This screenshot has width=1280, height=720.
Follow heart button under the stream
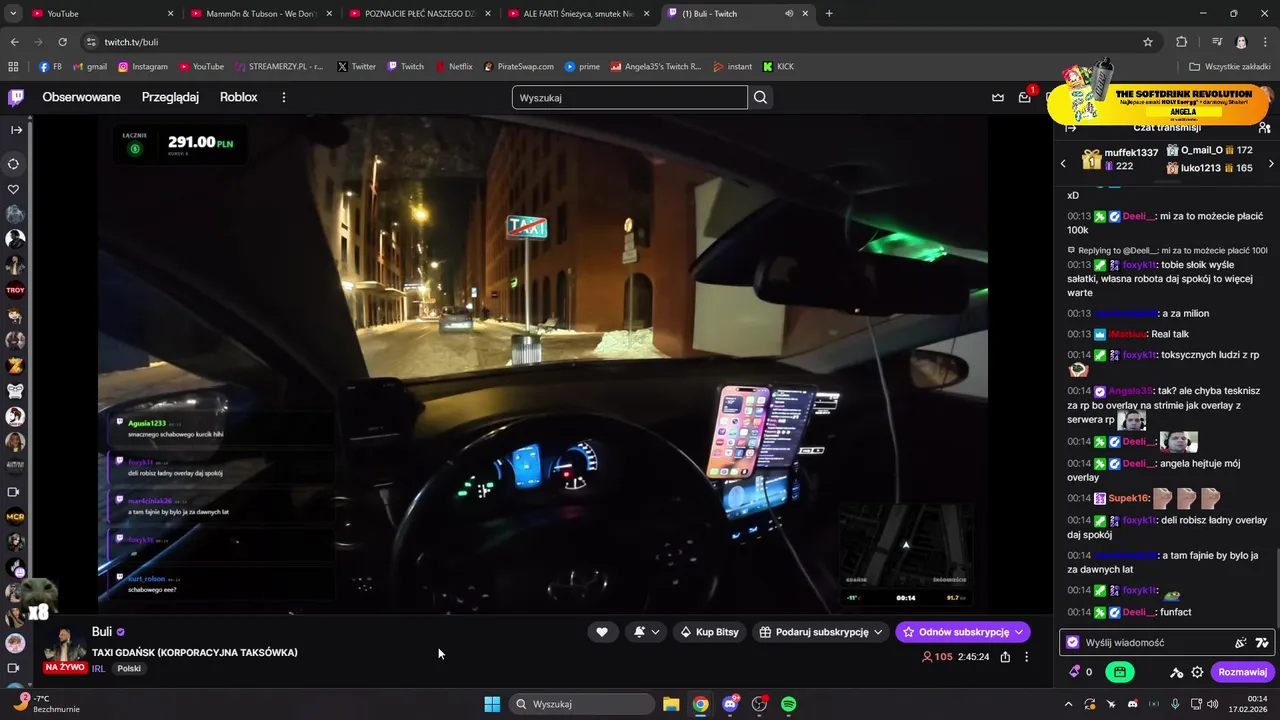(x=602, y=632)
